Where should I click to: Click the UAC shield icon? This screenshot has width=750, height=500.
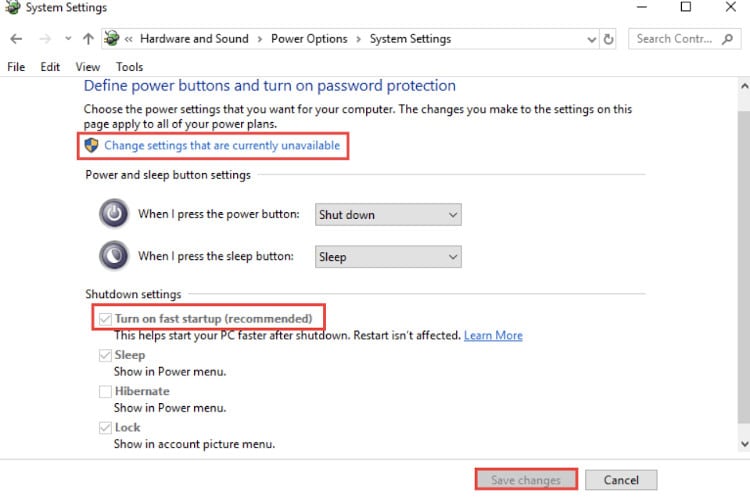pyautogui.click(x=91, y=145)
